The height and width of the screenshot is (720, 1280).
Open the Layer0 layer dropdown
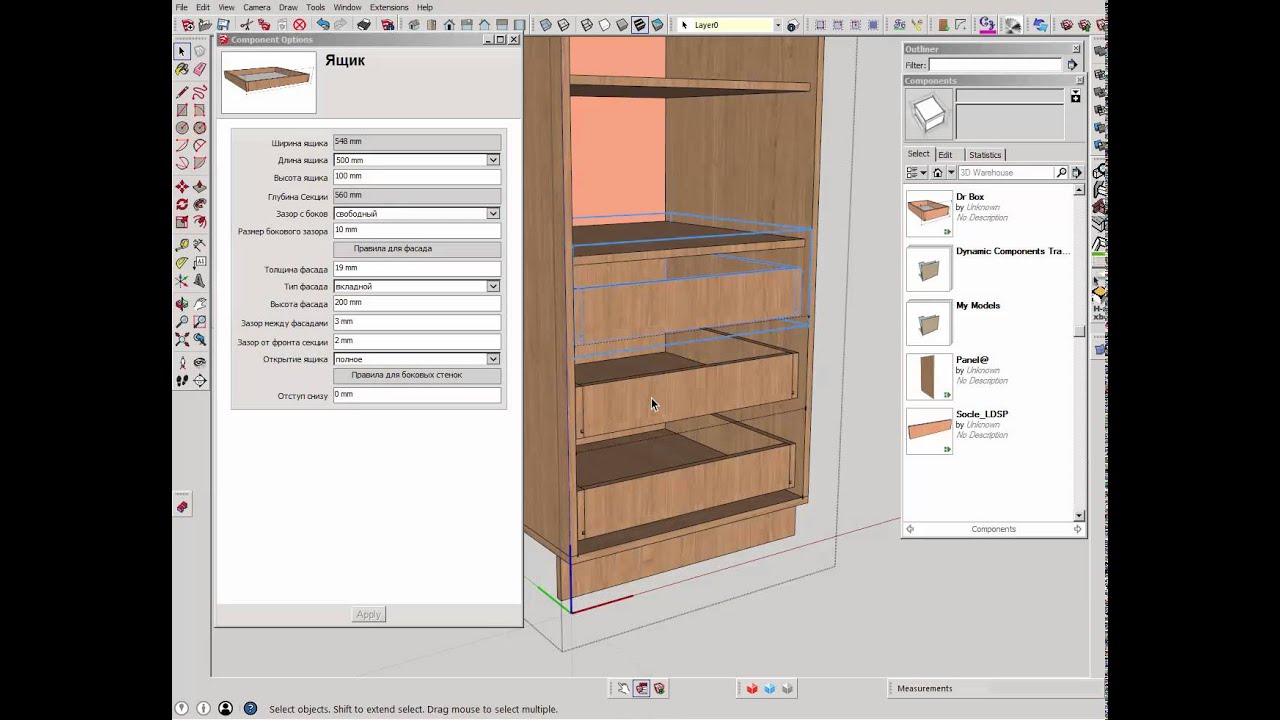(777, 25)
